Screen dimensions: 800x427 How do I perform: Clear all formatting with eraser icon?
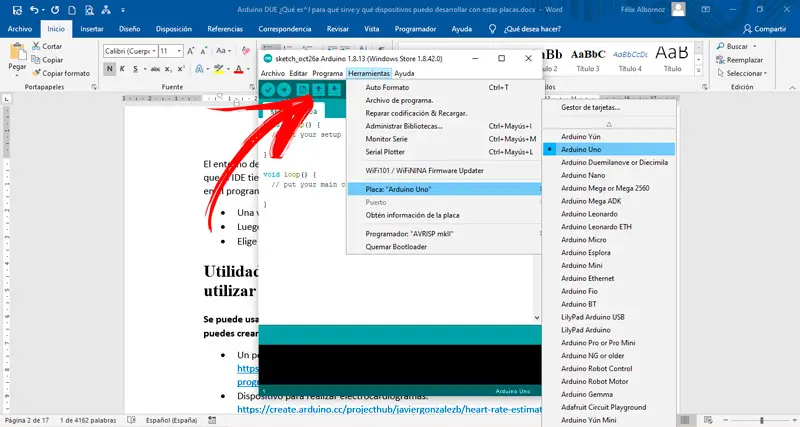point(245,51)
